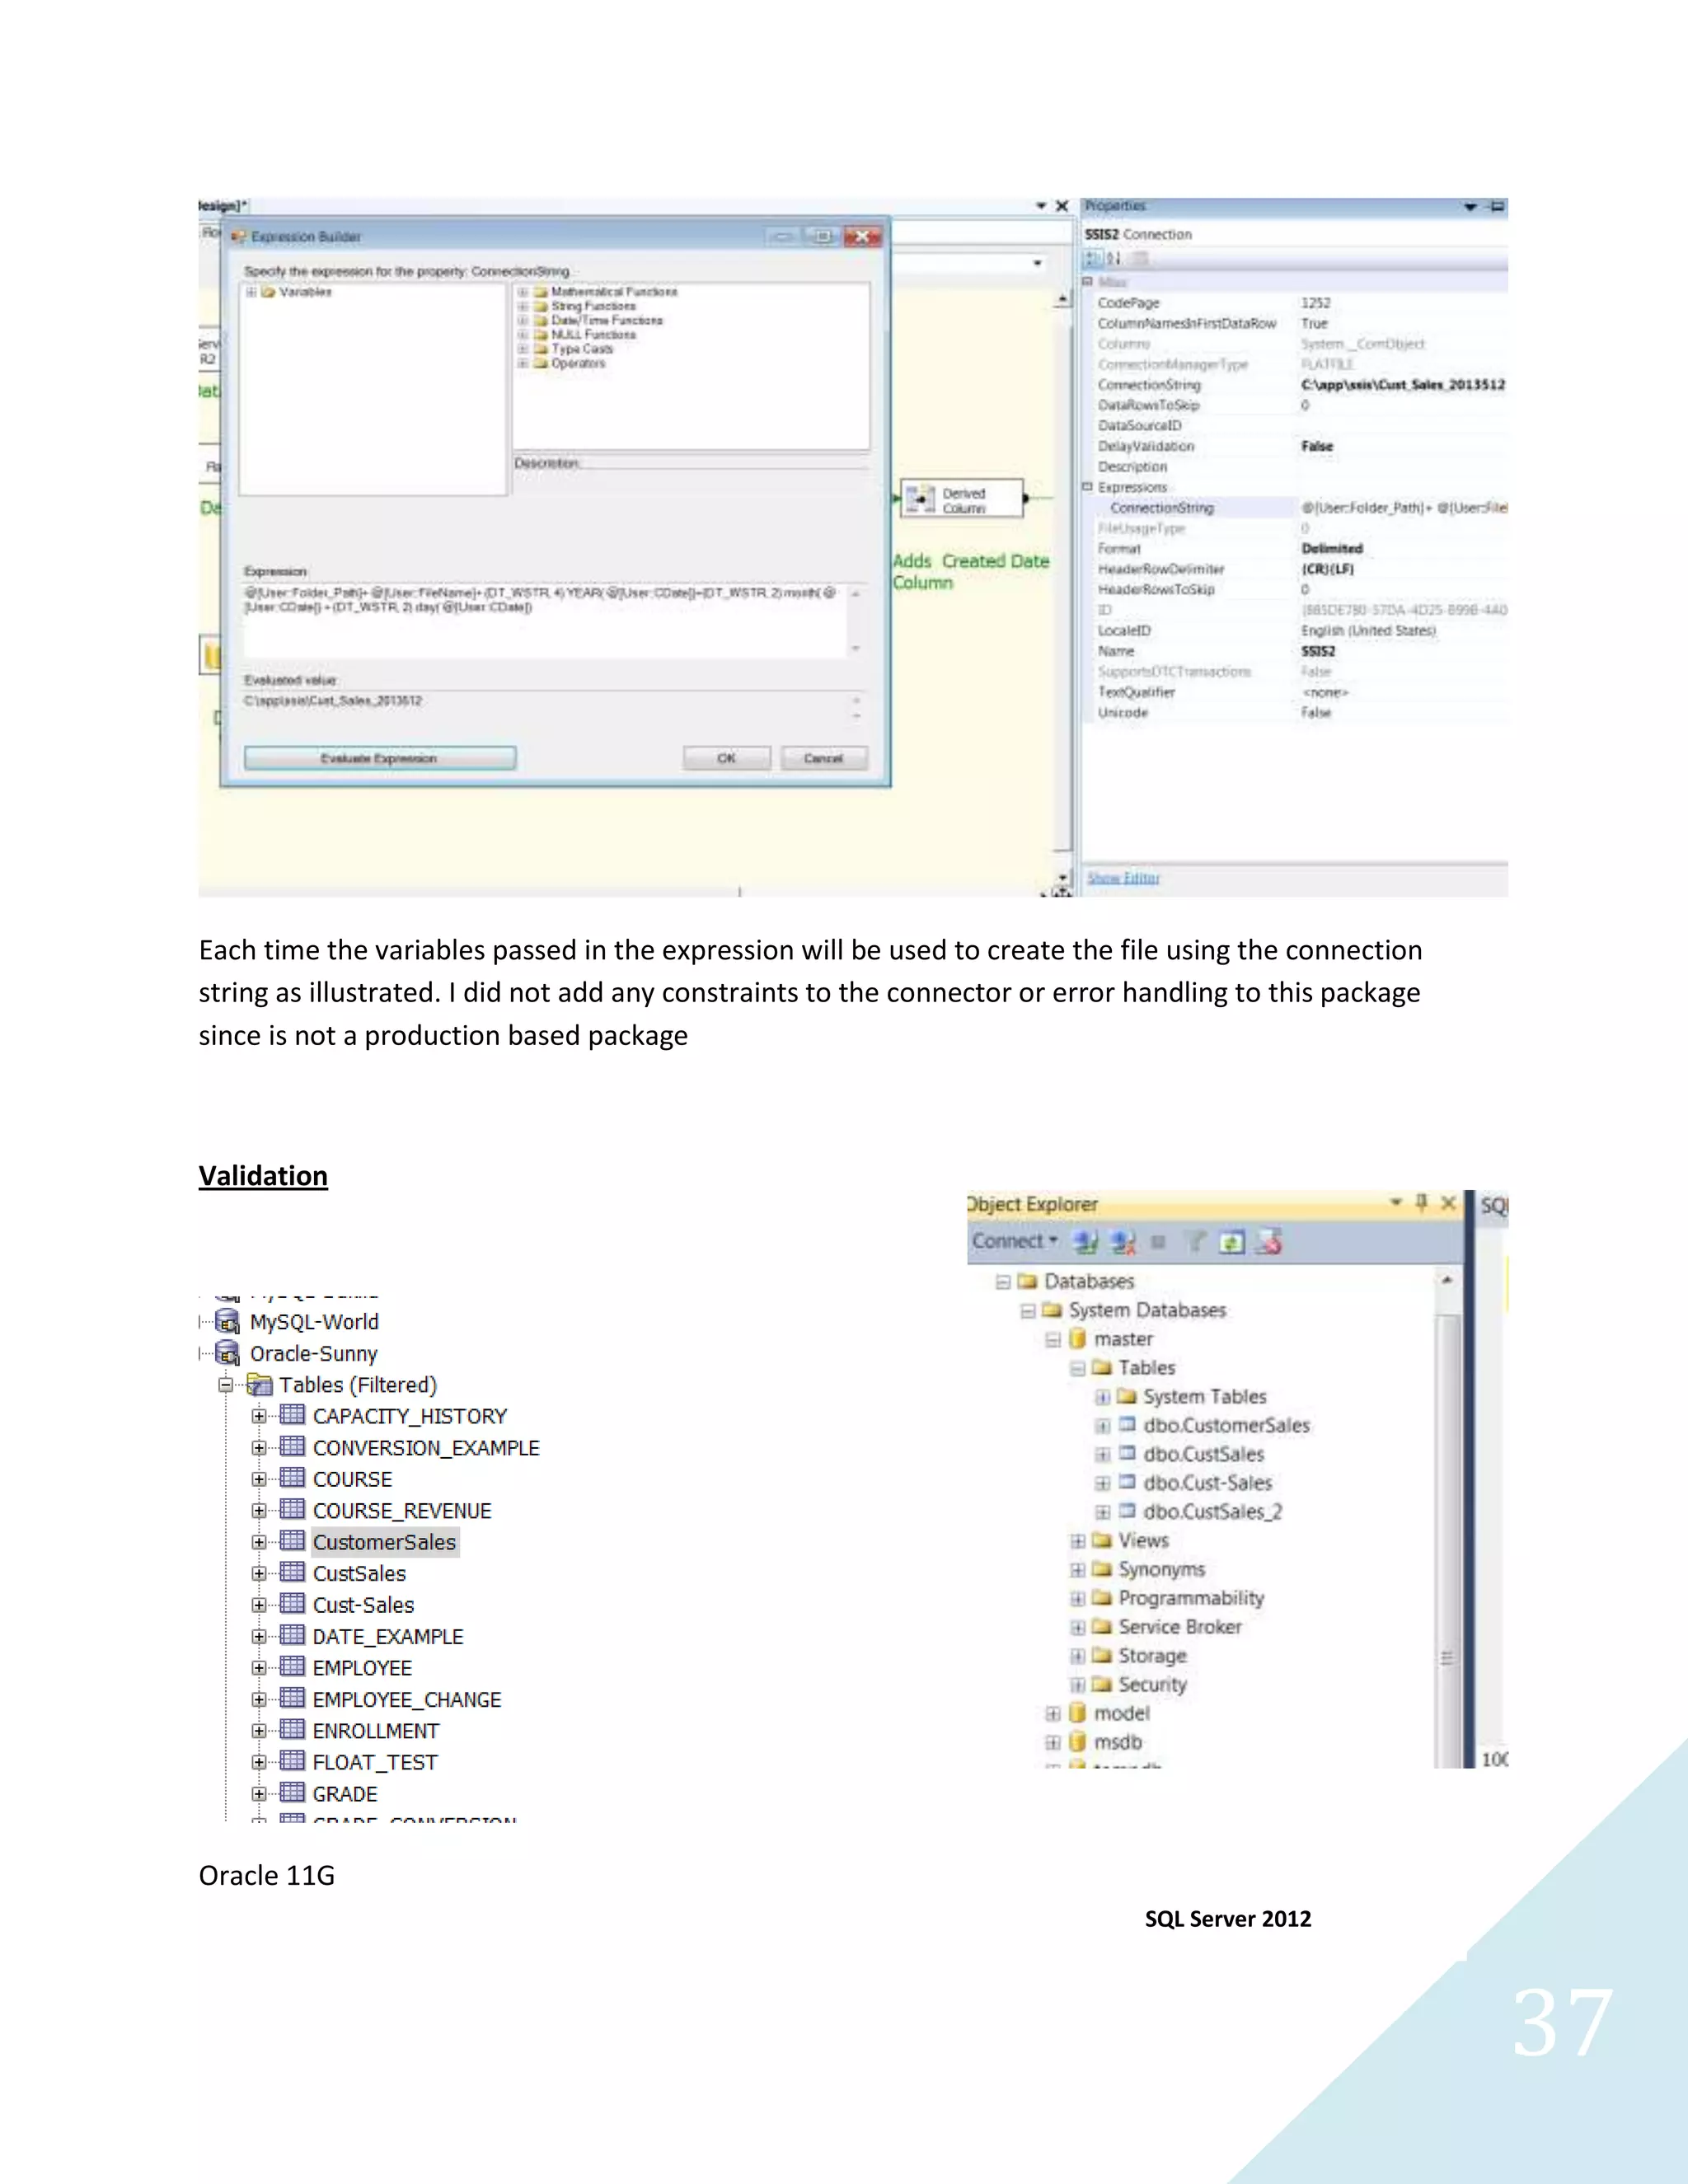Pin the Object Explorer panel

(x=1421, y=1202)
